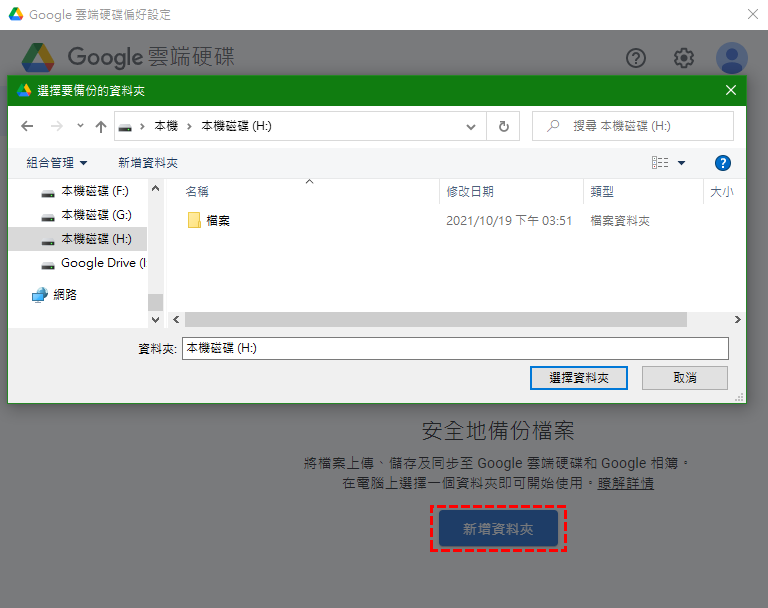Open recent locations dropdown chevron
Image resolution: width=768 pixels, height=608 pixels.
(80, 126)
